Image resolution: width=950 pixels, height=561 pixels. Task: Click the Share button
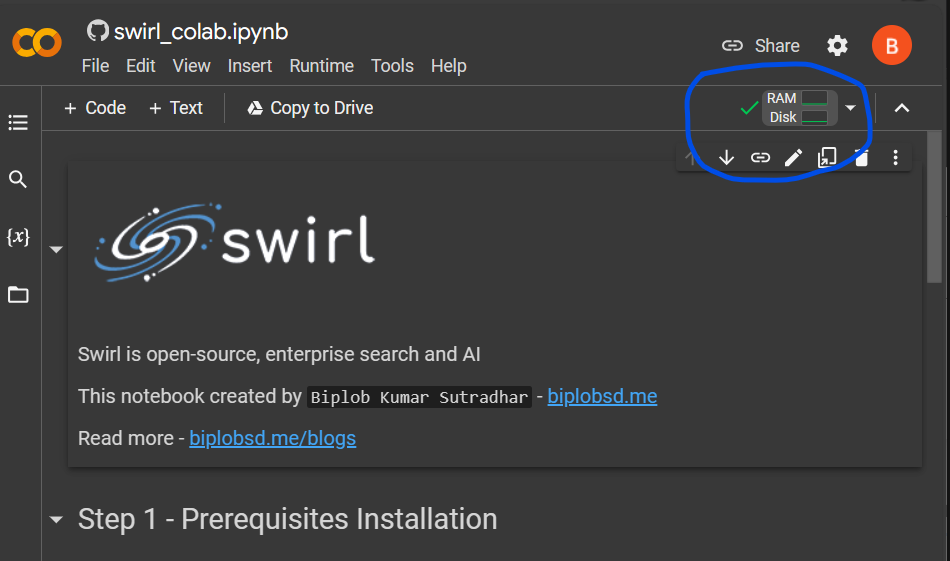(x=760, y=45)
